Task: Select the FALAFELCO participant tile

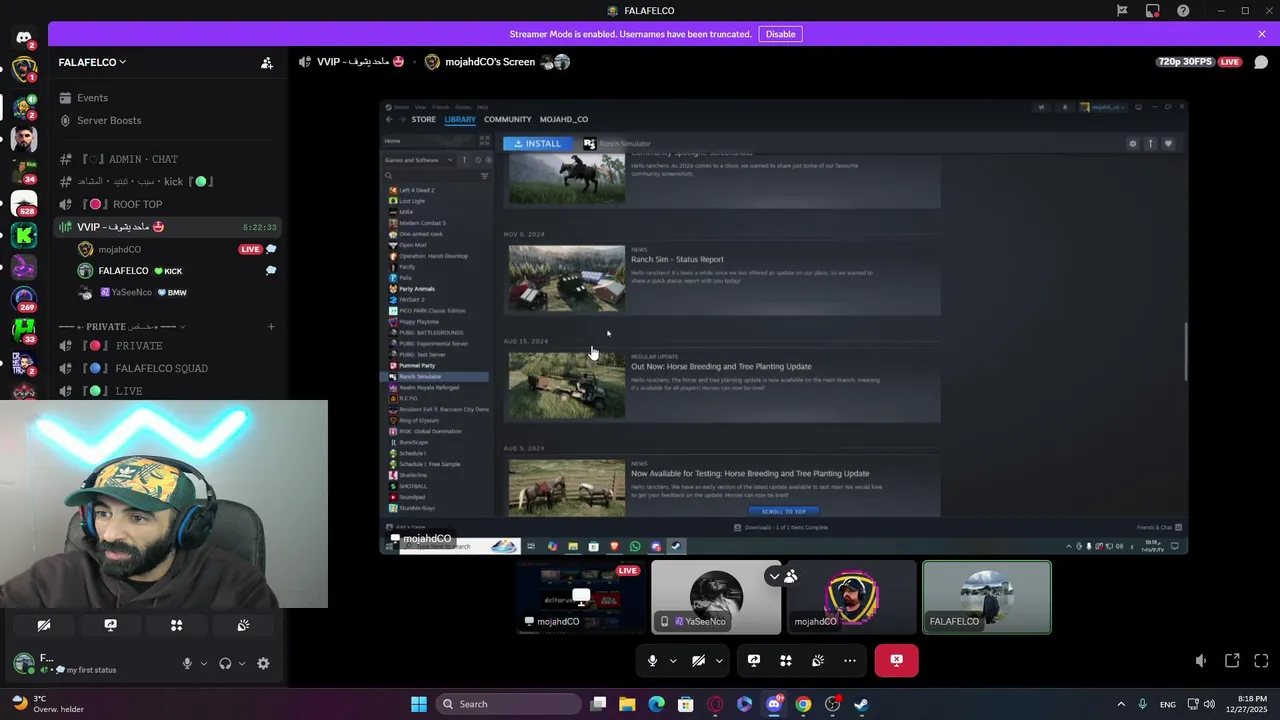Action: tap(987, 597)
